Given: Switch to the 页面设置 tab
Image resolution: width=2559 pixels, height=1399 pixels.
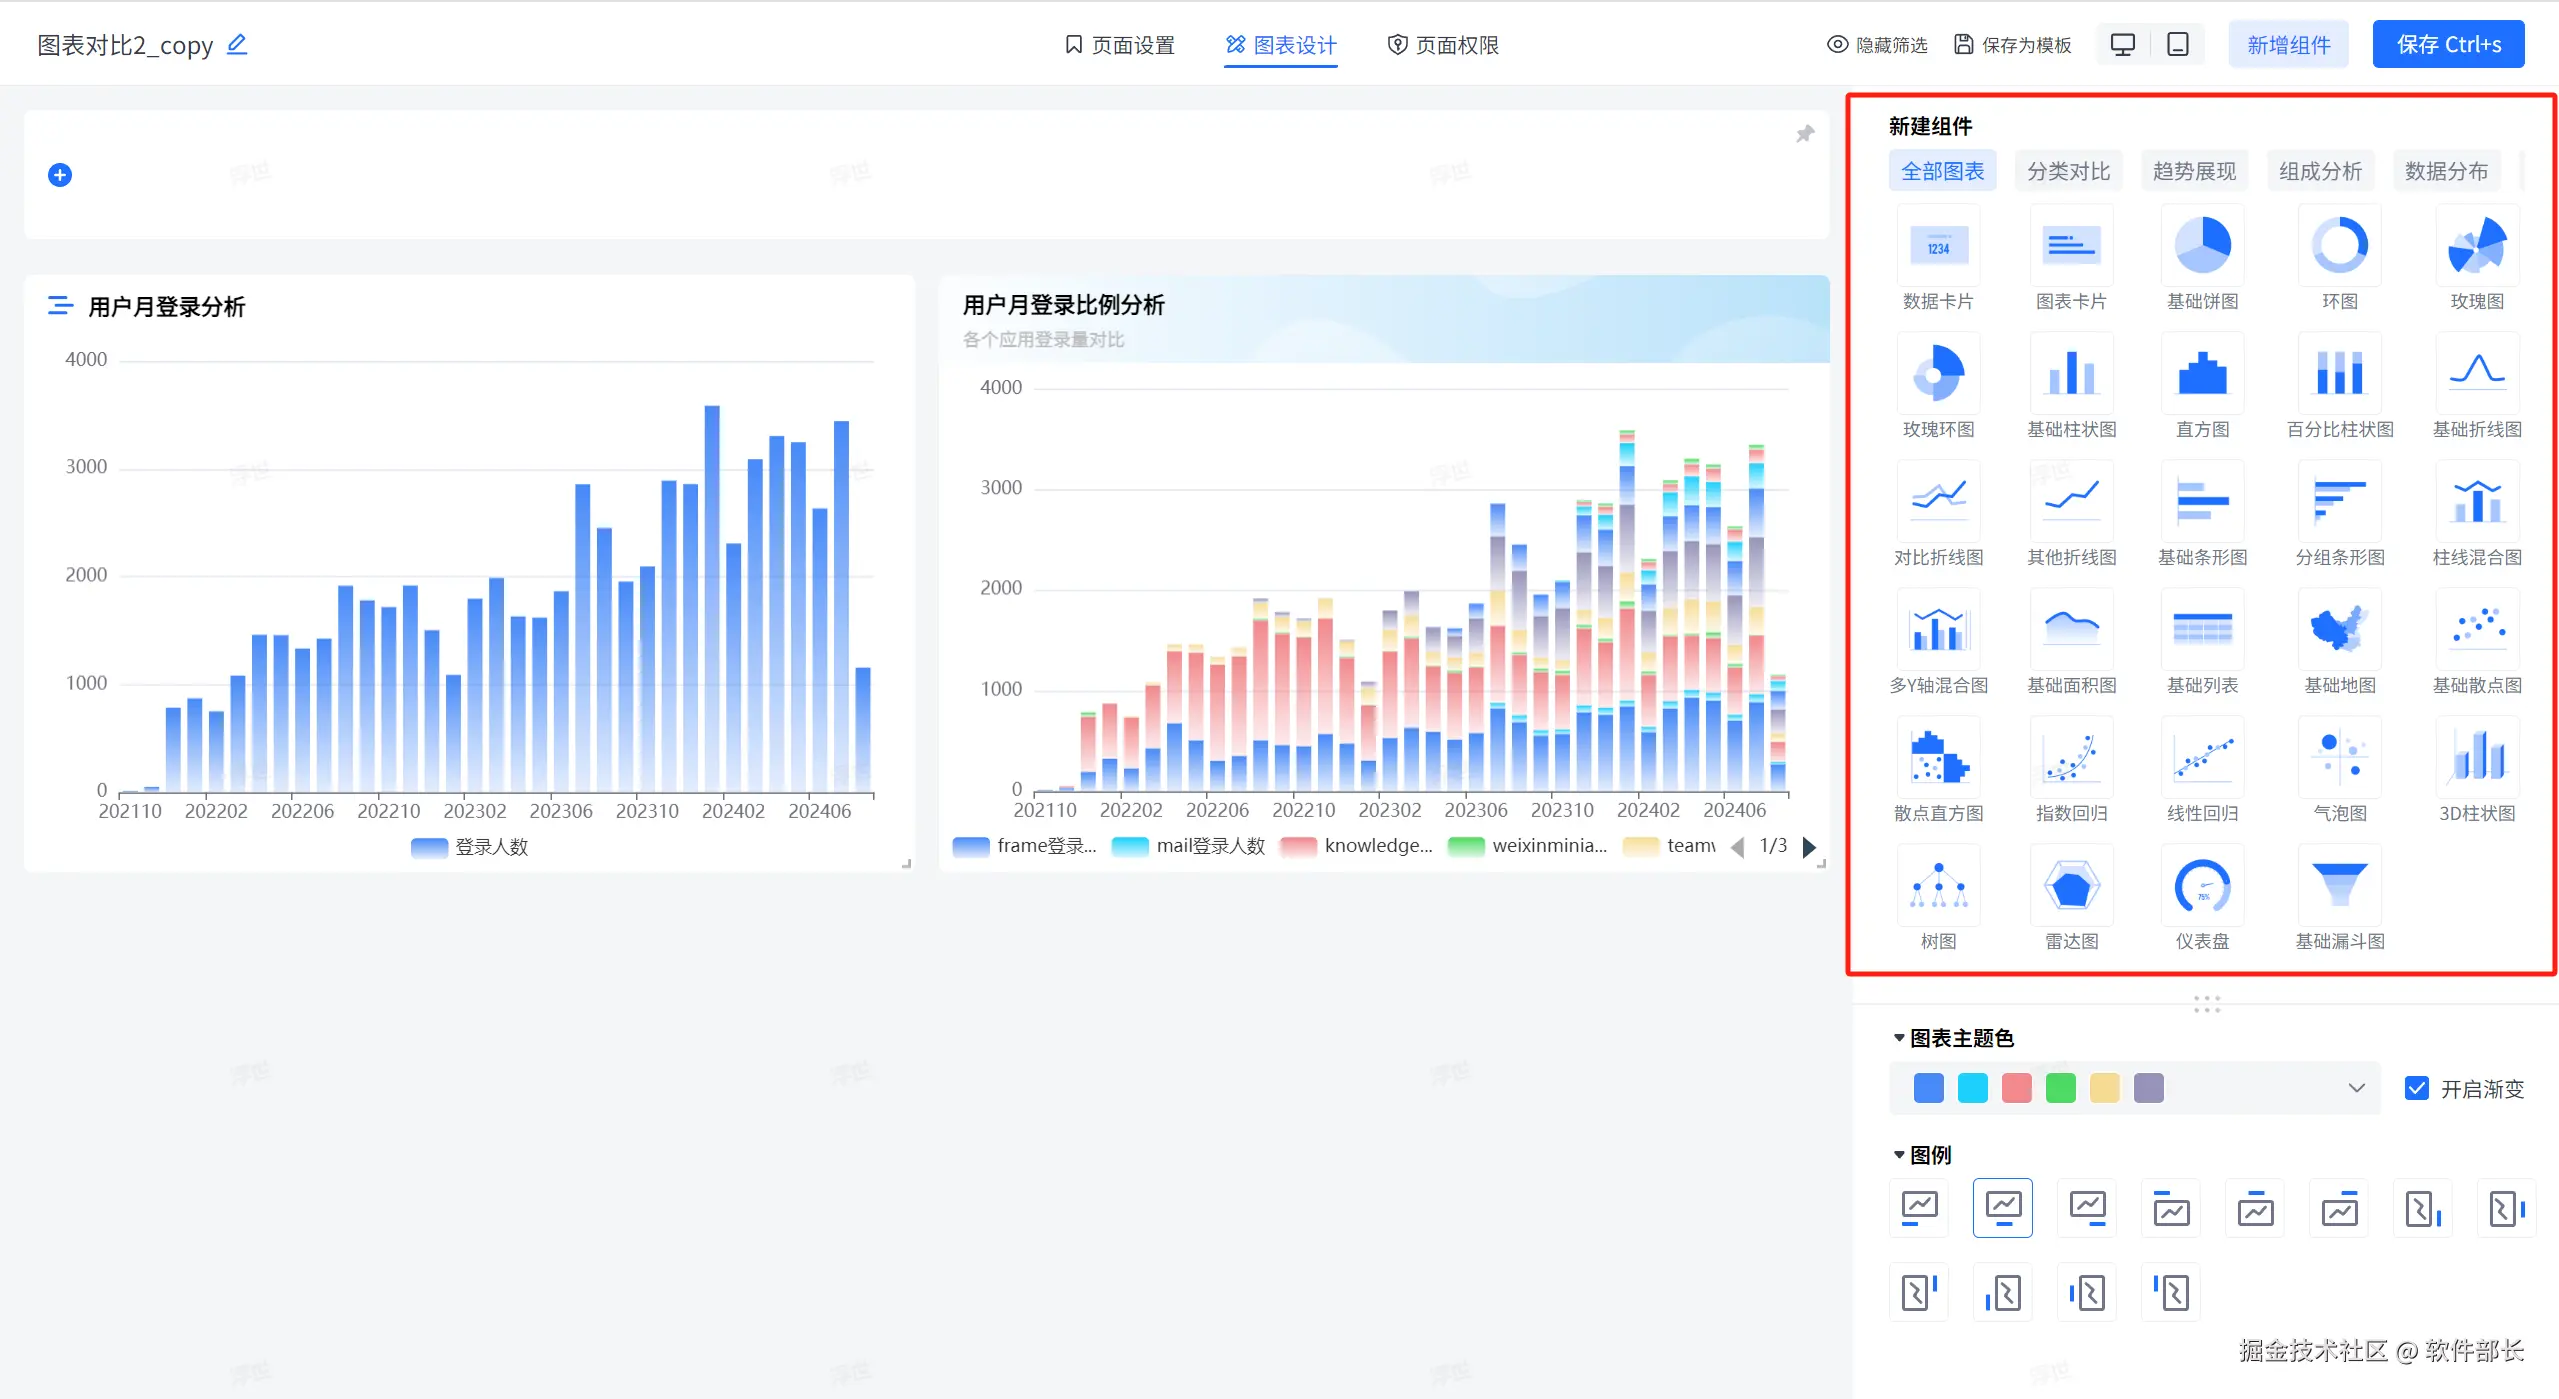Looking at the screenshot, I should pos(1120,45).
